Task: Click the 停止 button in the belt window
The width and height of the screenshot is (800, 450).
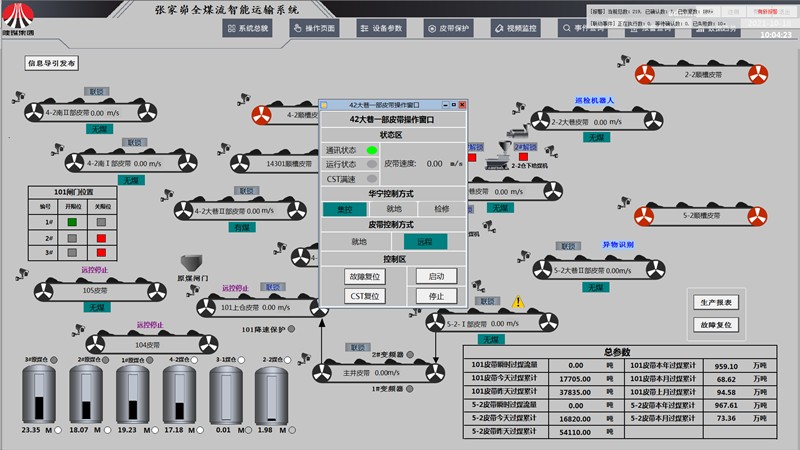Action: click(x=436, y=296)
